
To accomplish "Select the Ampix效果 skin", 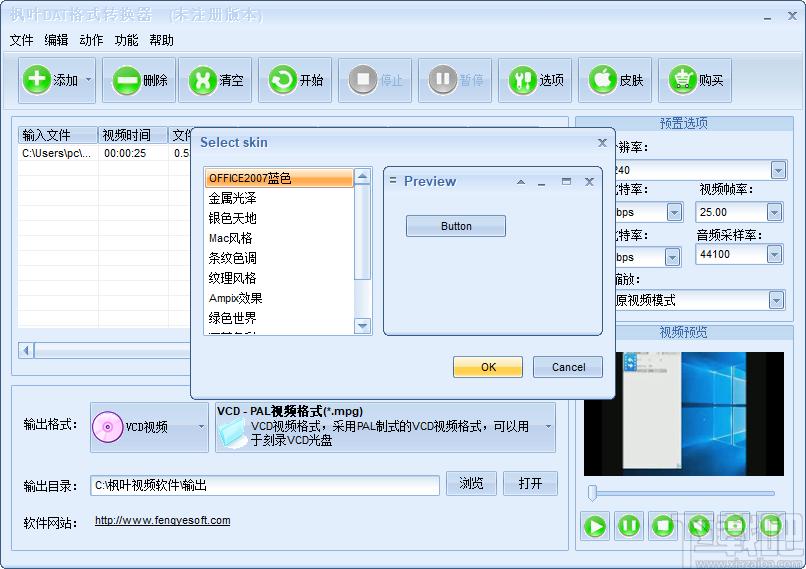I will coord(279,298).
